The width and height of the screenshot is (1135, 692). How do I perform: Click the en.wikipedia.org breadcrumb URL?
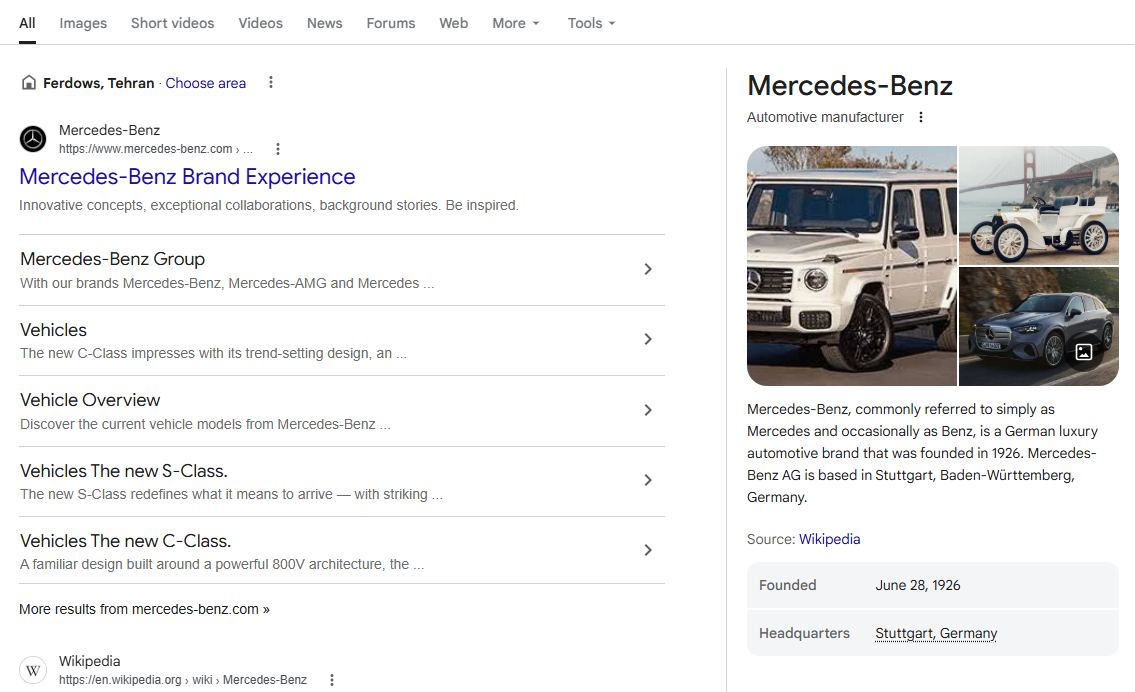[x=183, y=680]
